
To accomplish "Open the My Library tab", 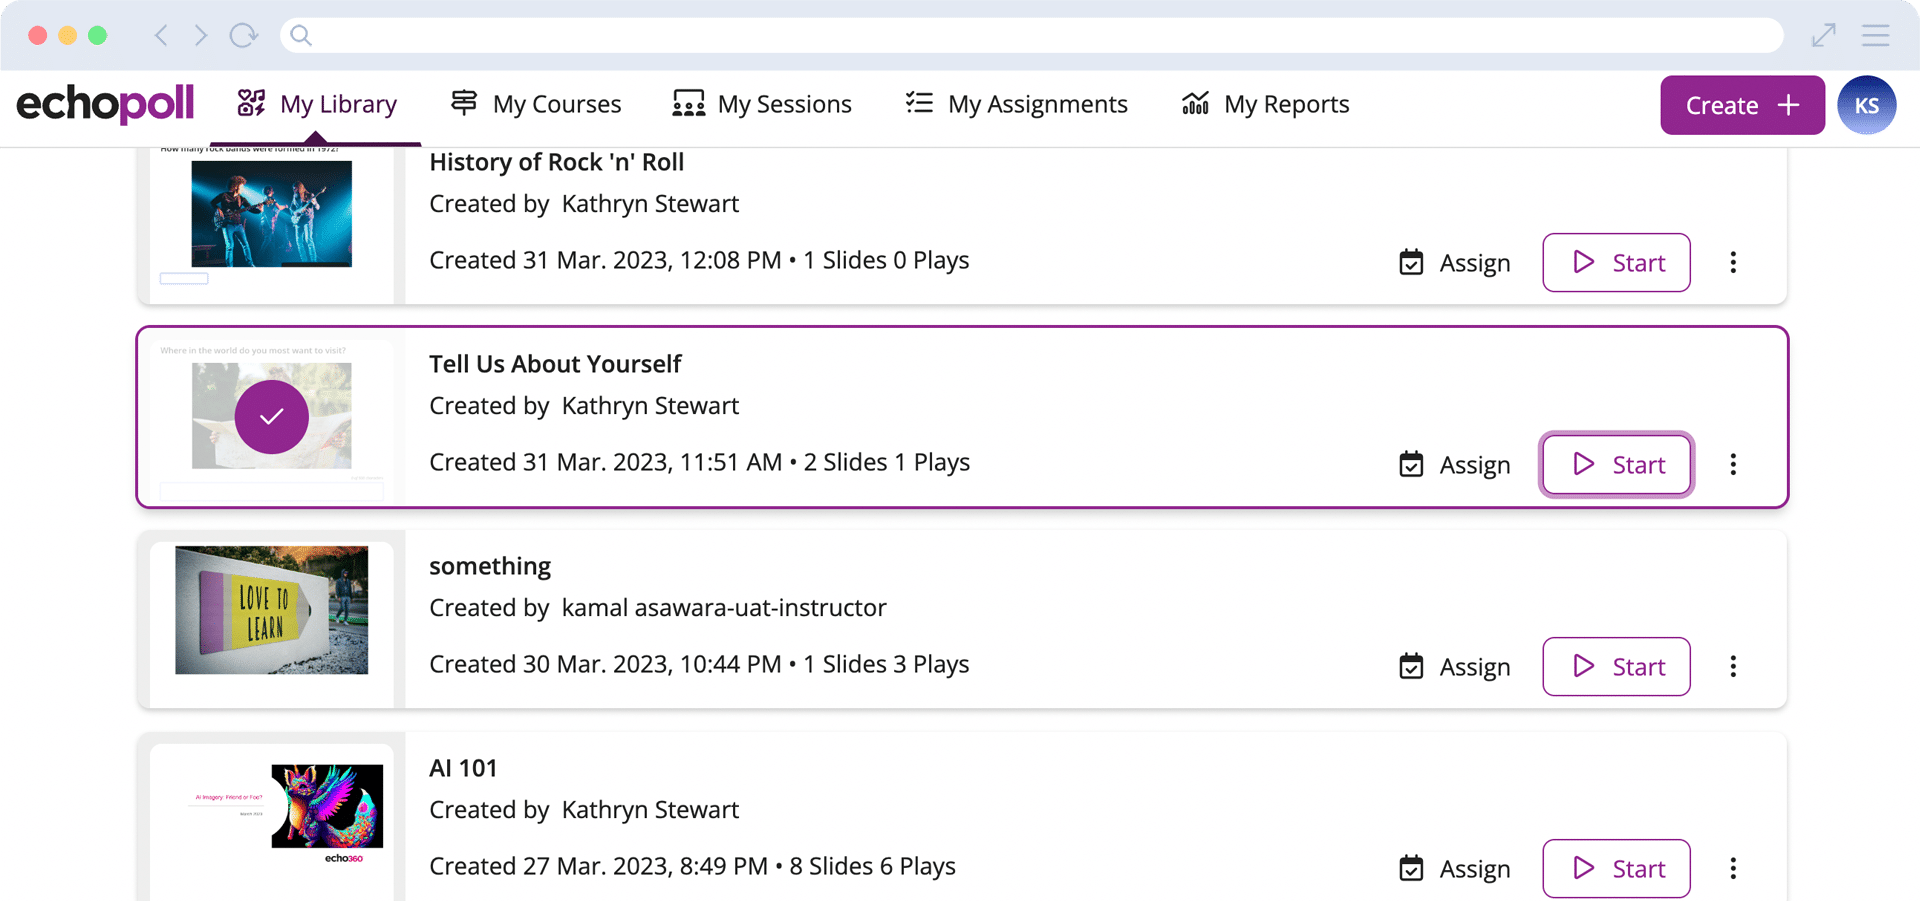I will click(x=316, y=104).
